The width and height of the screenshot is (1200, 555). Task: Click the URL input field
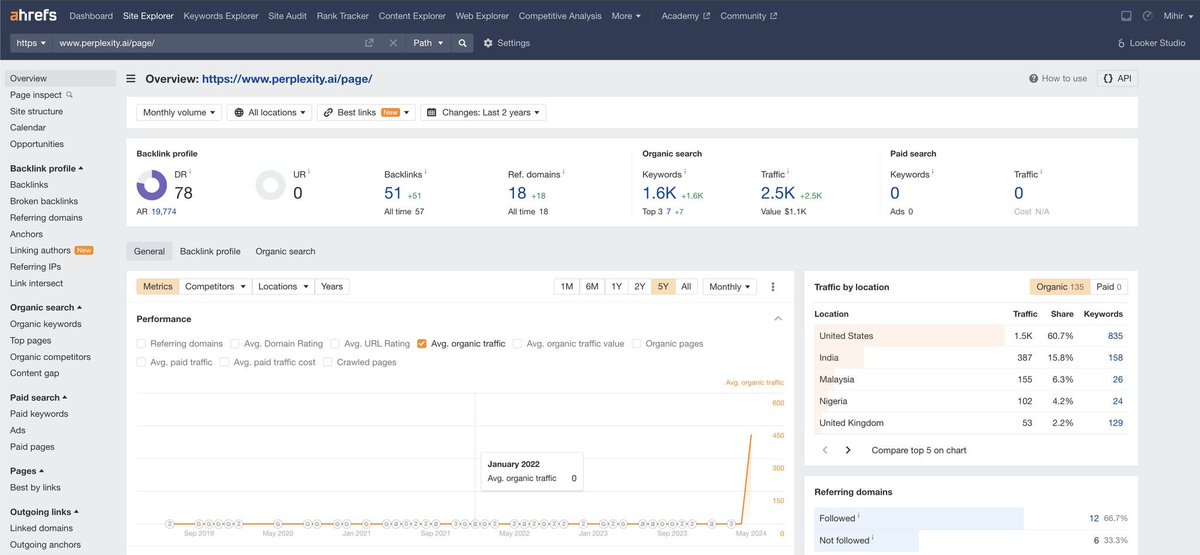[x=208, y=43]
